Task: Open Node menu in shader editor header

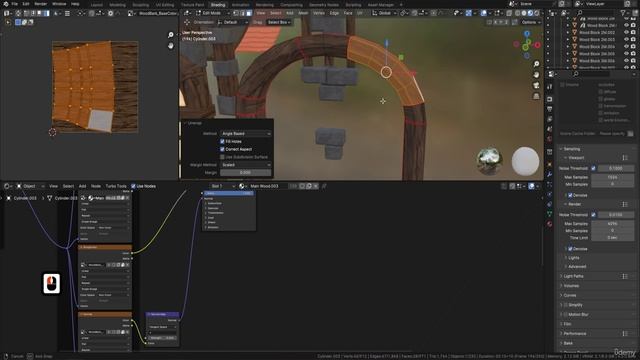Action: (96, 186)
